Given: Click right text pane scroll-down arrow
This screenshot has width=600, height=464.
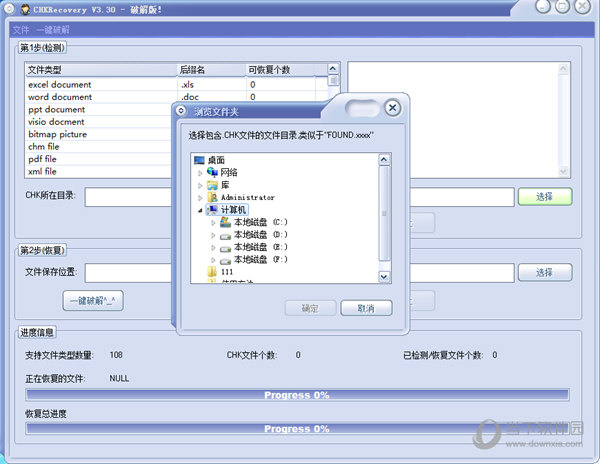Looking at the screenshot, I should pos(563,171).
